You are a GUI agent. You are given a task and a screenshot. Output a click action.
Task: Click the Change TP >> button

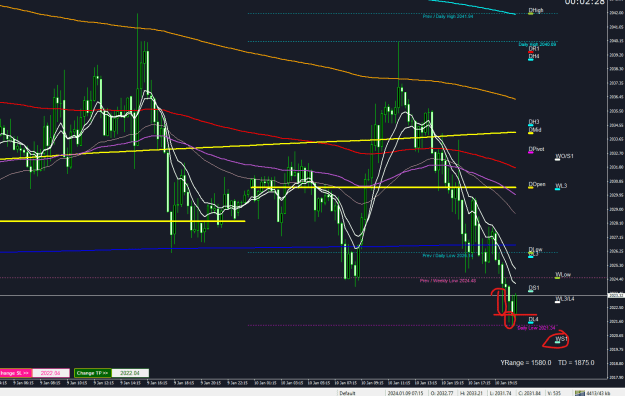point(93,373)
